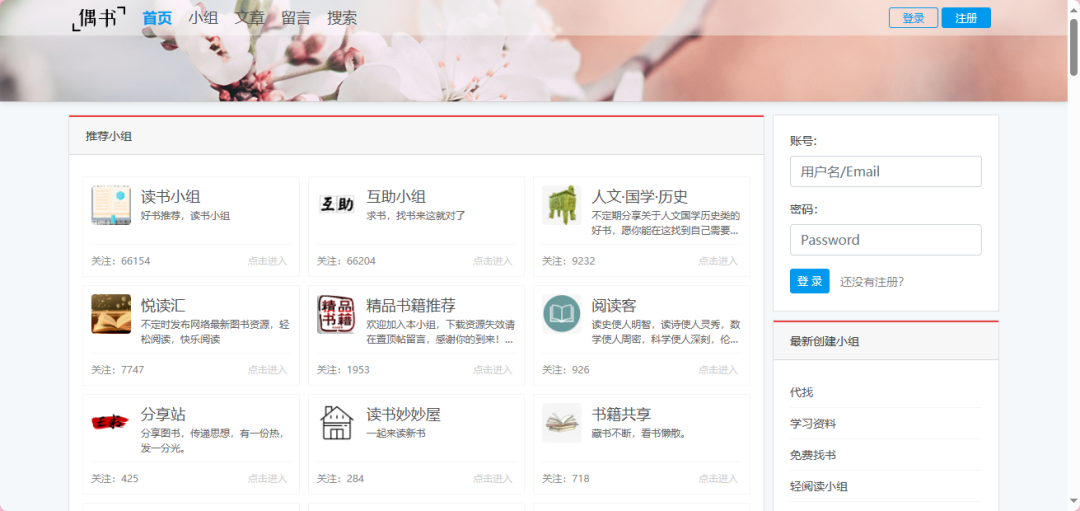Click the 关注:284 follower count
Screen dimensions: 1080x511
pos(340,479)
